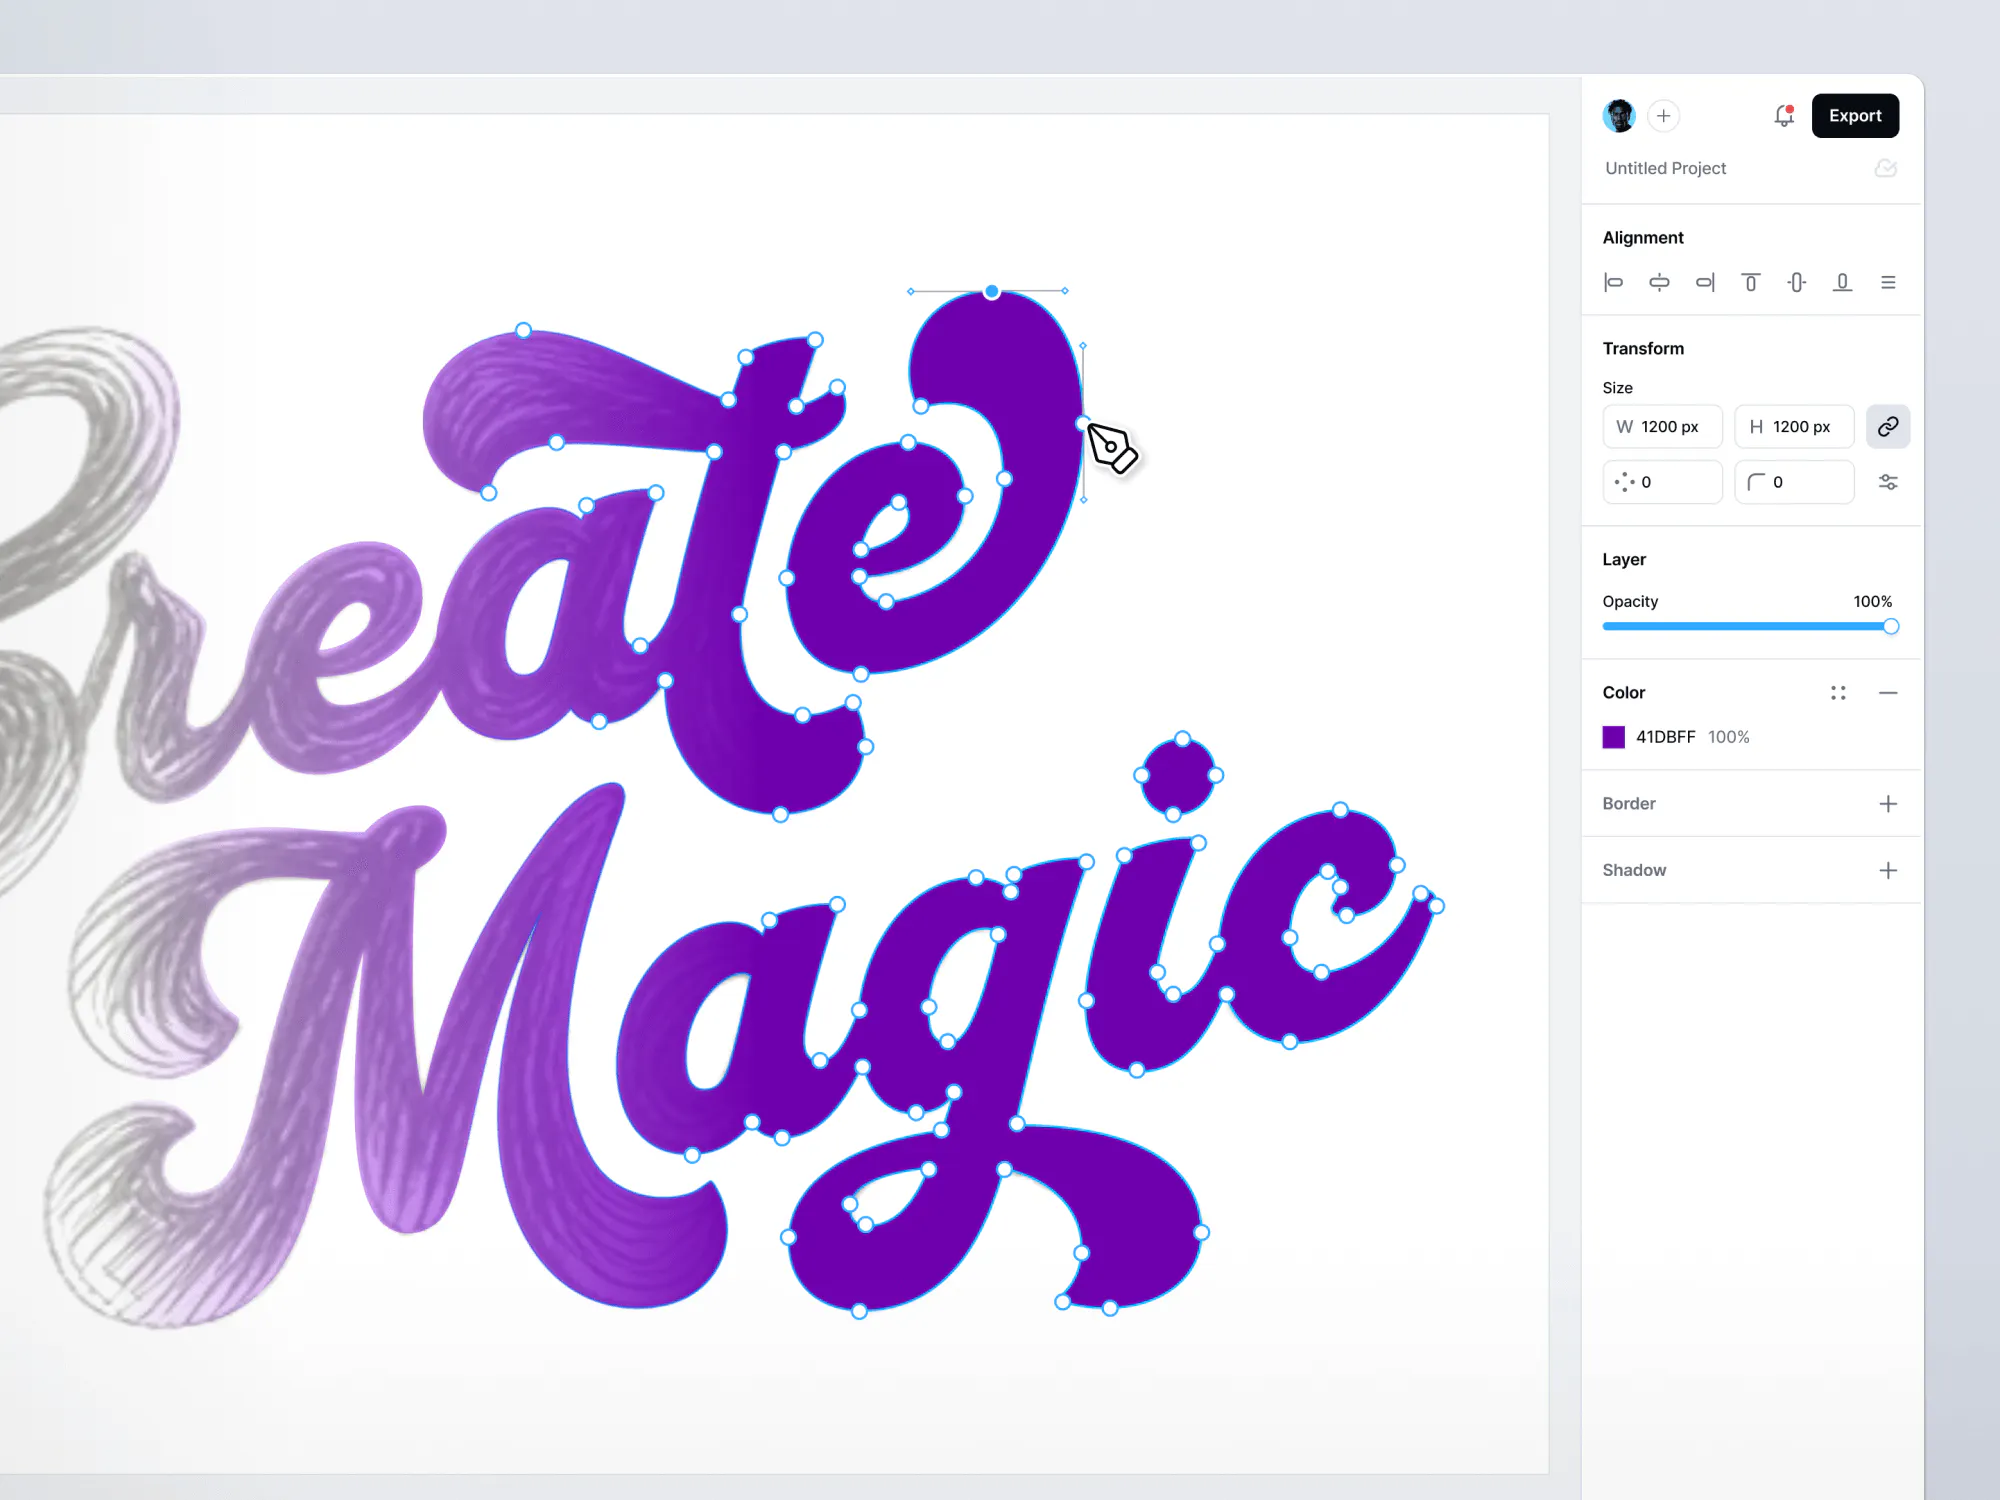Click the corner radius adjustment settings icon
The image size is (2000, 1500).
tap(1888, 482)
